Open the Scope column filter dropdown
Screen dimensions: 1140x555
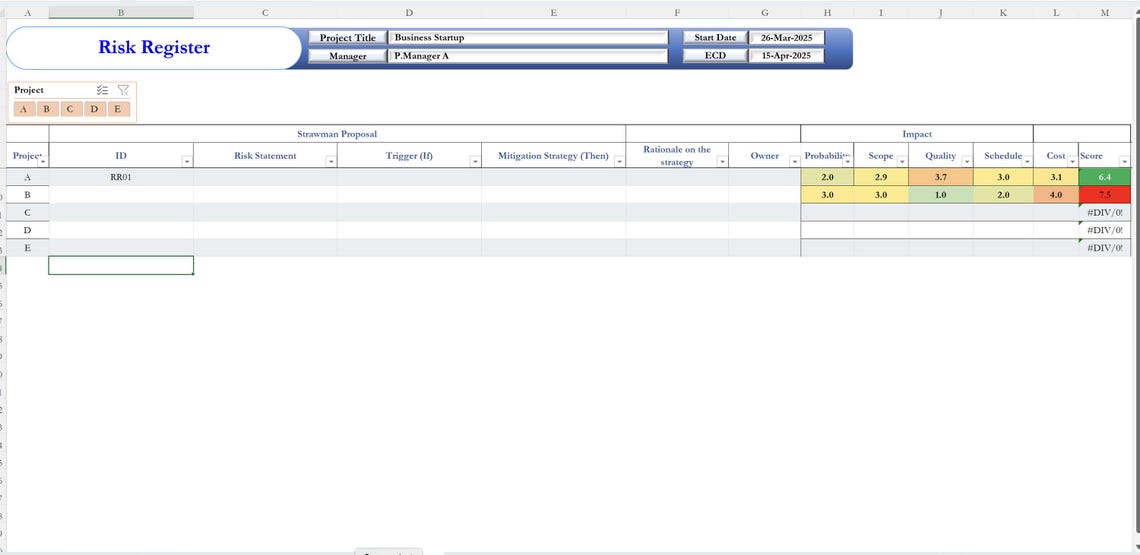902,161
